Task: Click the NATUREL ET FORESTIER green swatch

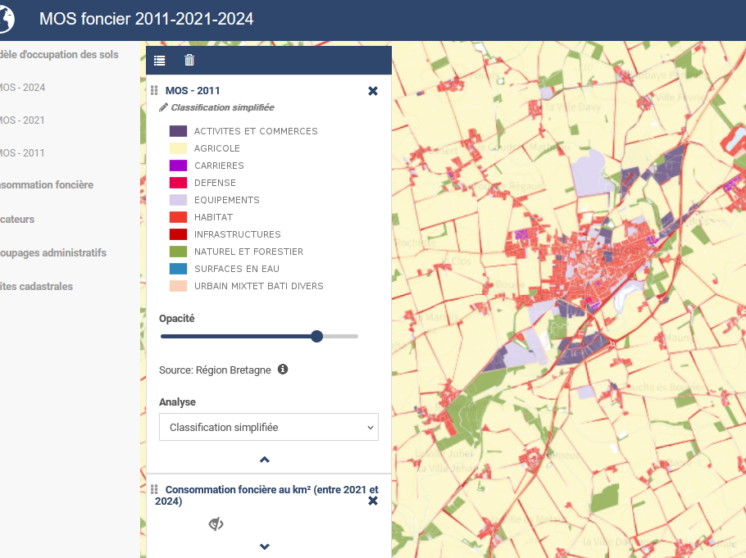Action: coord(178,252)
